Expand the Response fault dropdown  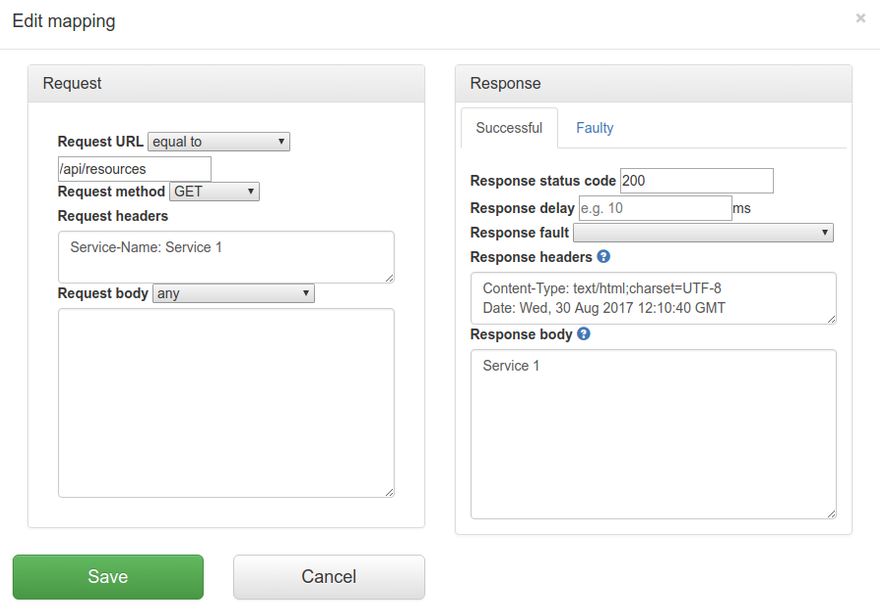[x=703, y=232]
